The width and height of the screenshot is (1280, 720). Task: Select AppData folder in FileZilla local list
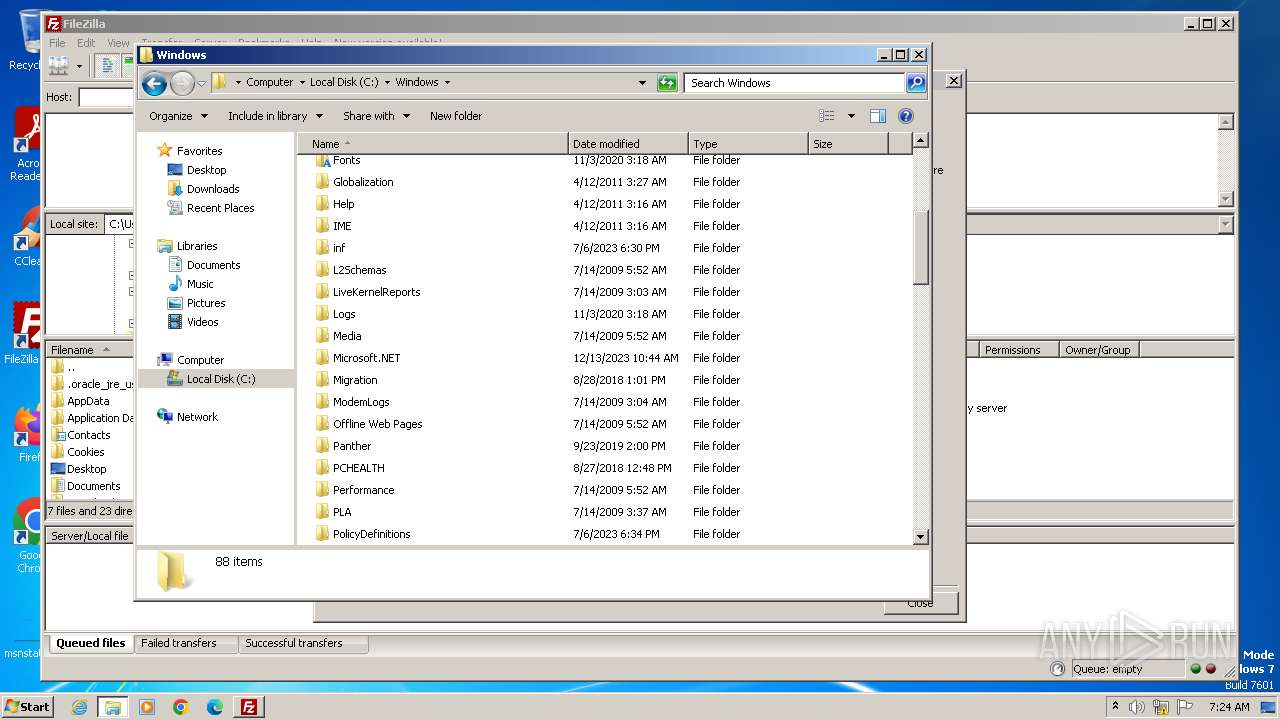point(88,401)
